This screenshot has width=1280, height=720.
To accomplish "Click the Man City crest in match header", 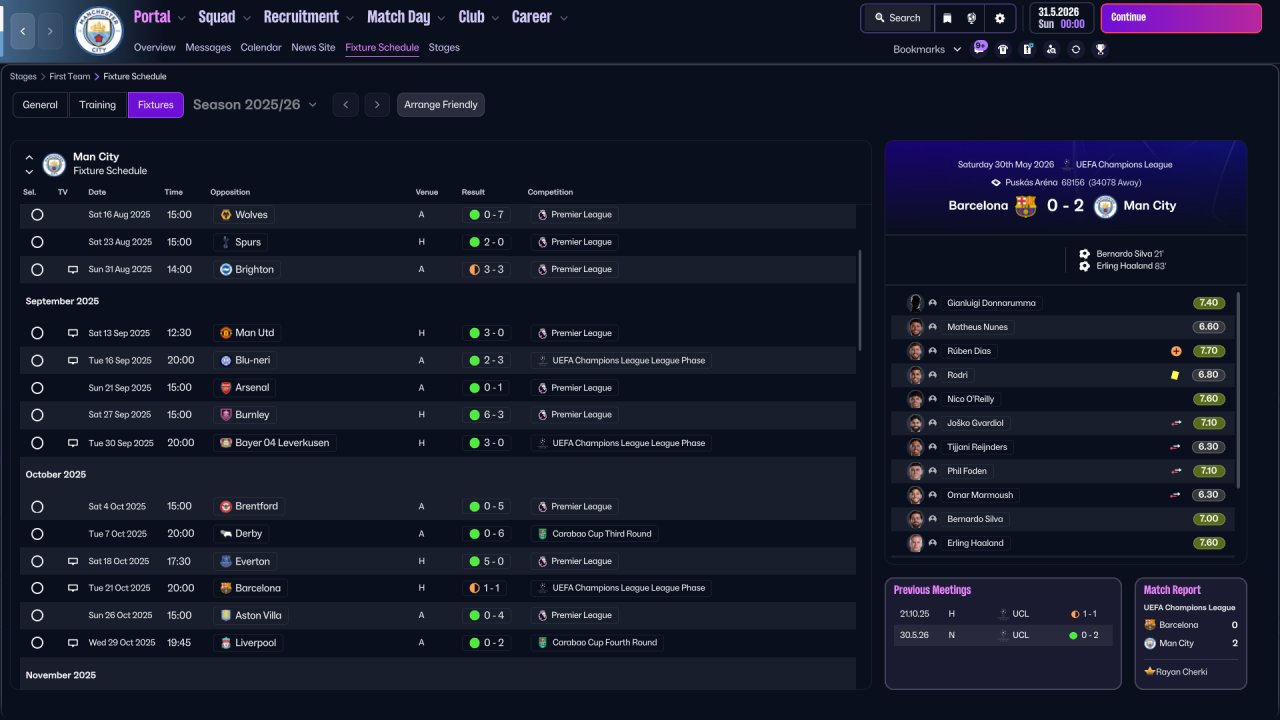I will pyautogui.click(x=1105, y=206).
